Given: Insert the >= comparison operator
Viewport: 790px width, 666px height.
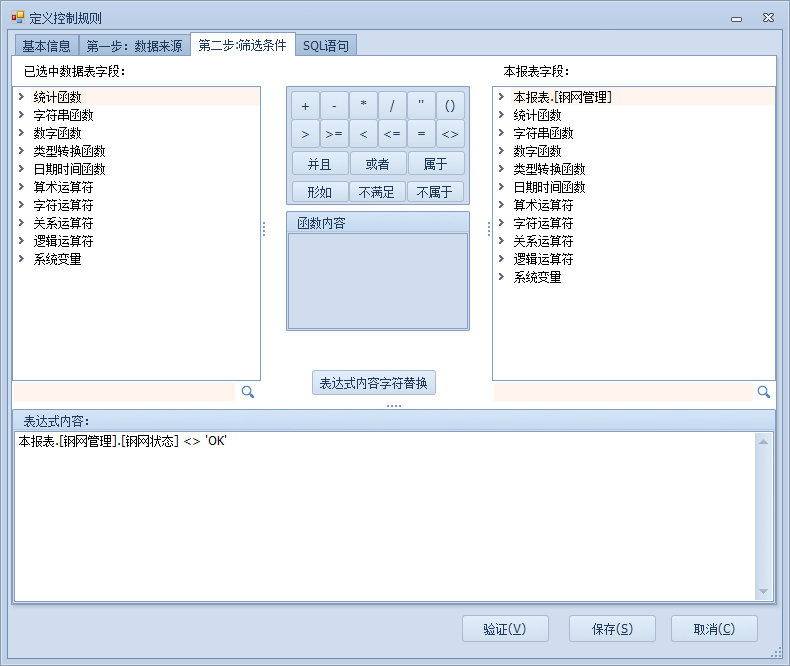Looking at the screenshot, I should click(334, 134).
